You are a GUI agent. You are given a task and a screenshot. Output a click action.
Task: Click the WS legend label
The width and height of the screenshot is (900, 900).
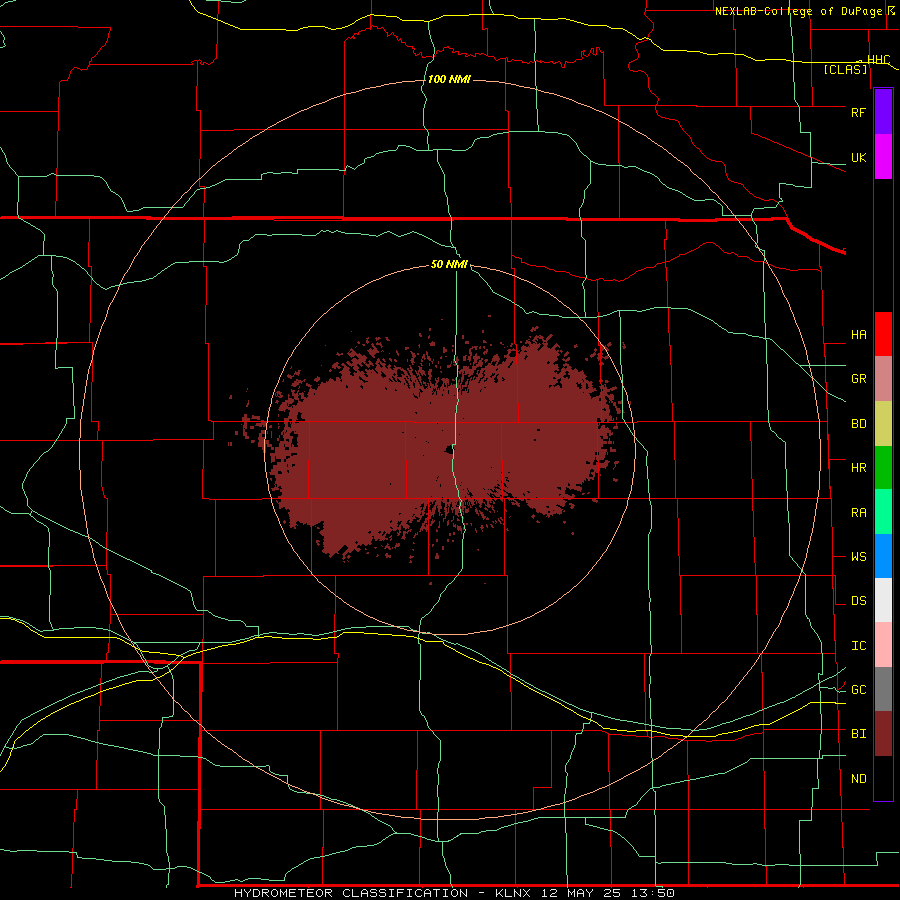point(858,557)
